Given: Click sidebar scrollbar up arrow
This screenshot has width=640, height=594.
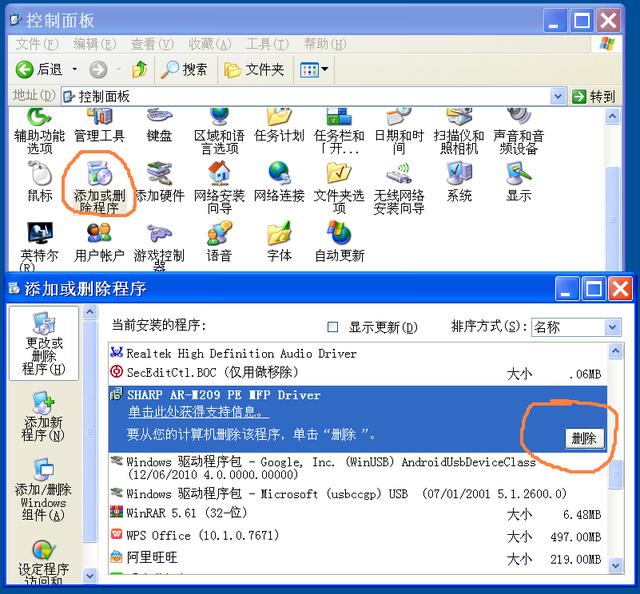Looking at the screenshot, I should [x=90, y=312].
